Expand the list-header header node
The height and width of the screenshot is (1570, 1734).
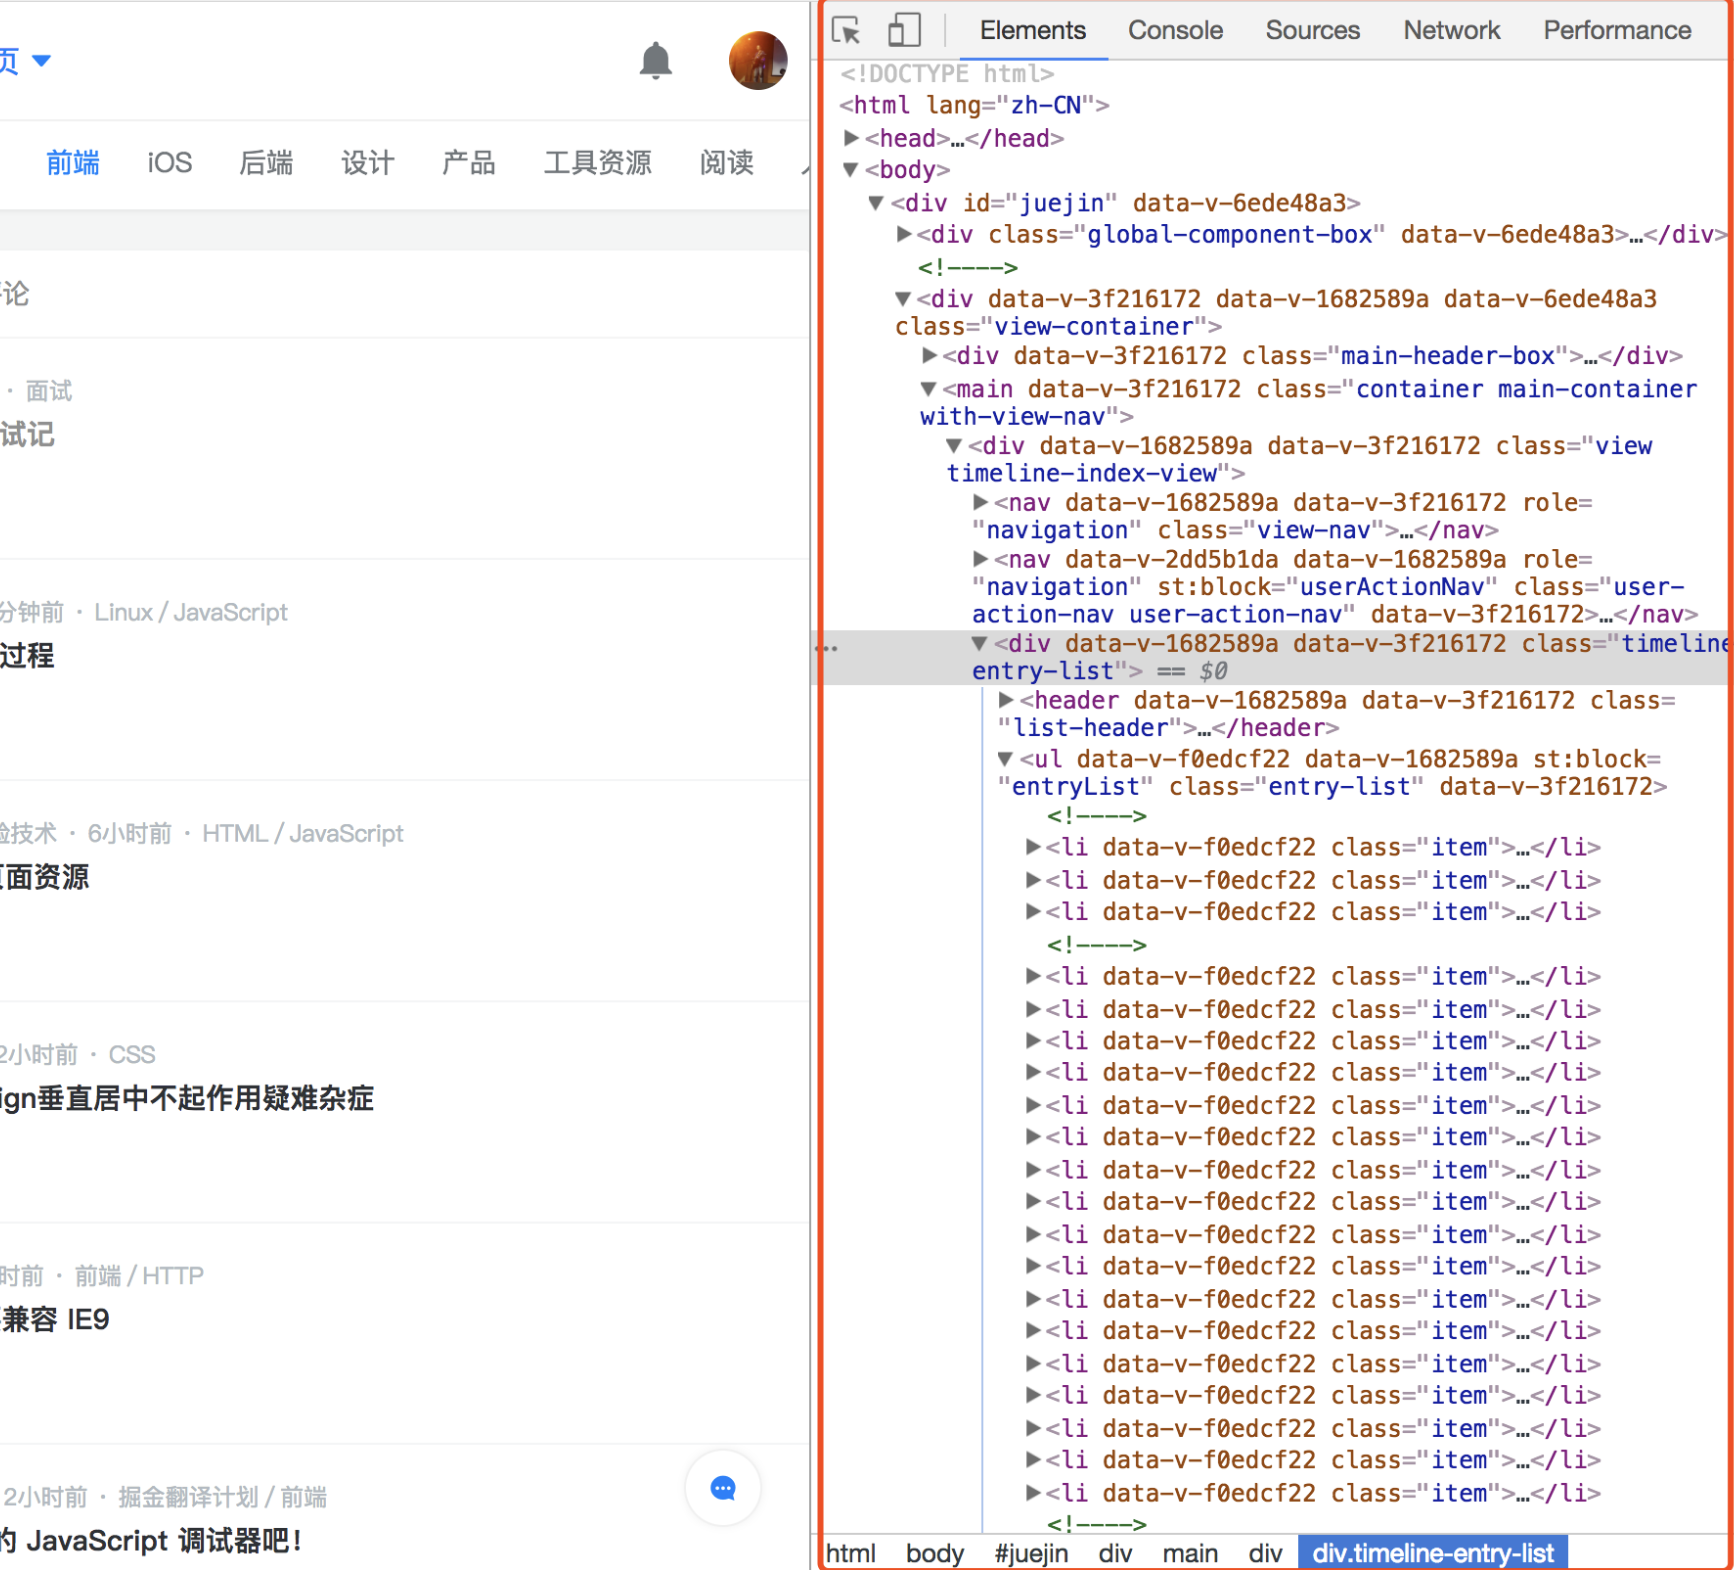click(x=1006, y=700)
